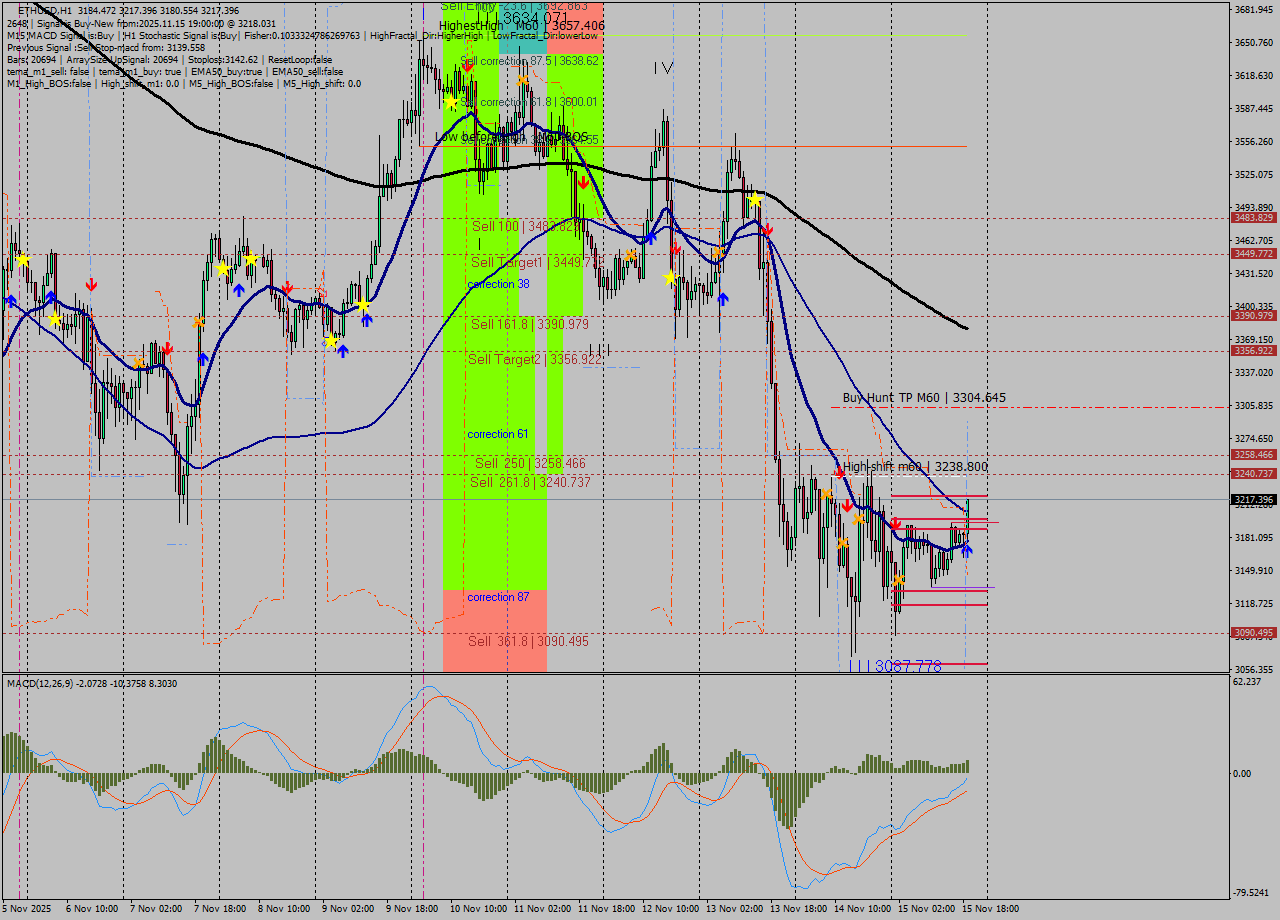This screenshot has width=1280, height=920.
Task: Click the orange star above High-shift m60 label
Action: 827,492
